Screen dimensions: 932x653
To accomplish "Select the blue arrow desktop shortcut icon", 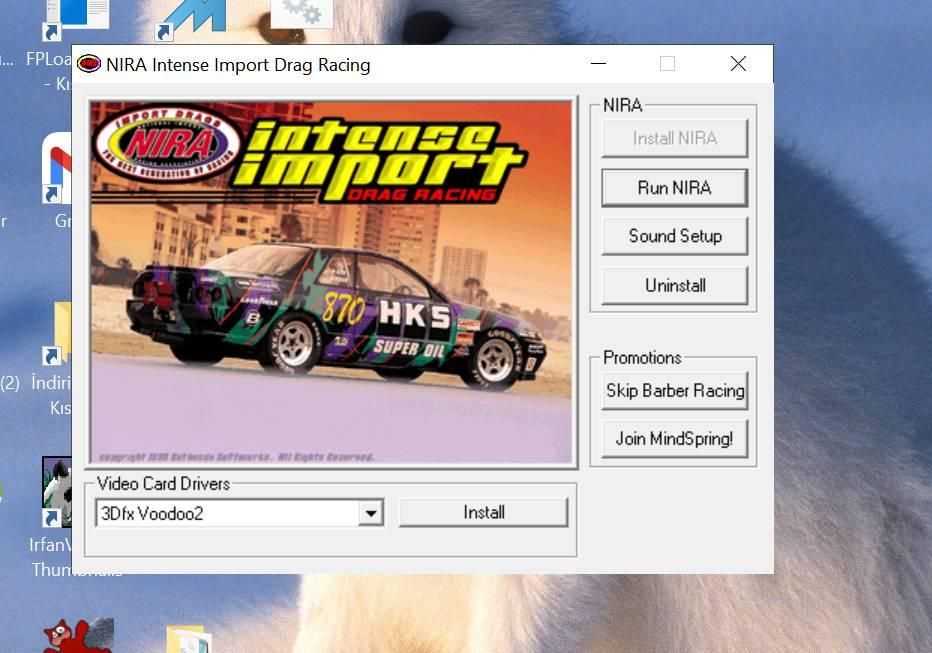I will pyautogui.click(x=191, y=19).
